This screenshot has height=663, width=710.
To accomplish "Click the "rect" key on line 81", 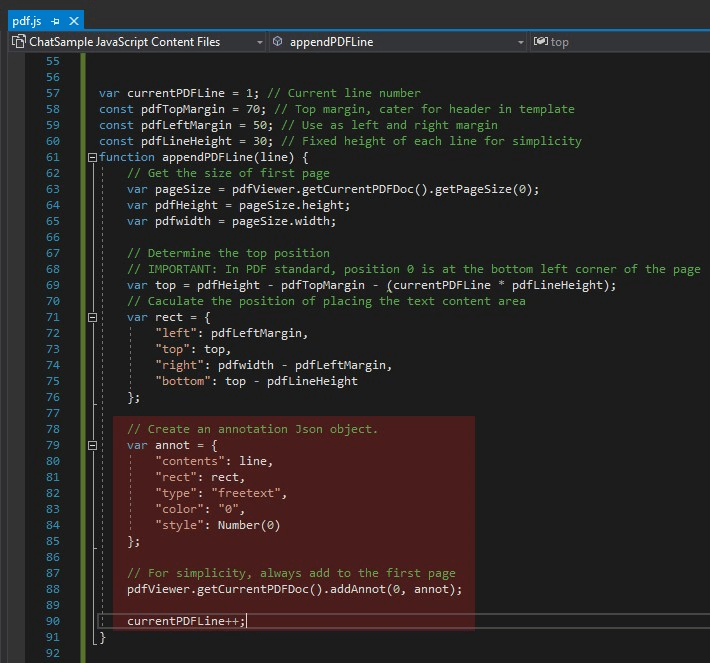I will click(x=176, y=477).
